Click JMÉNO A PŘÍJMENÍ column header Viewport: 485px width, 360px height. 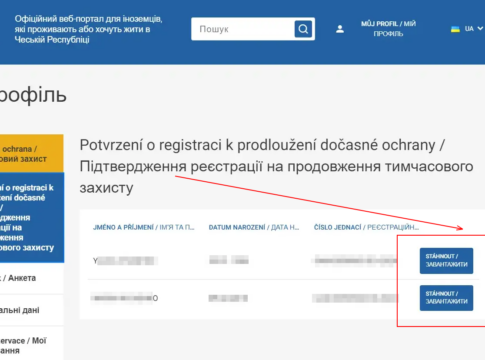(143, 227)
